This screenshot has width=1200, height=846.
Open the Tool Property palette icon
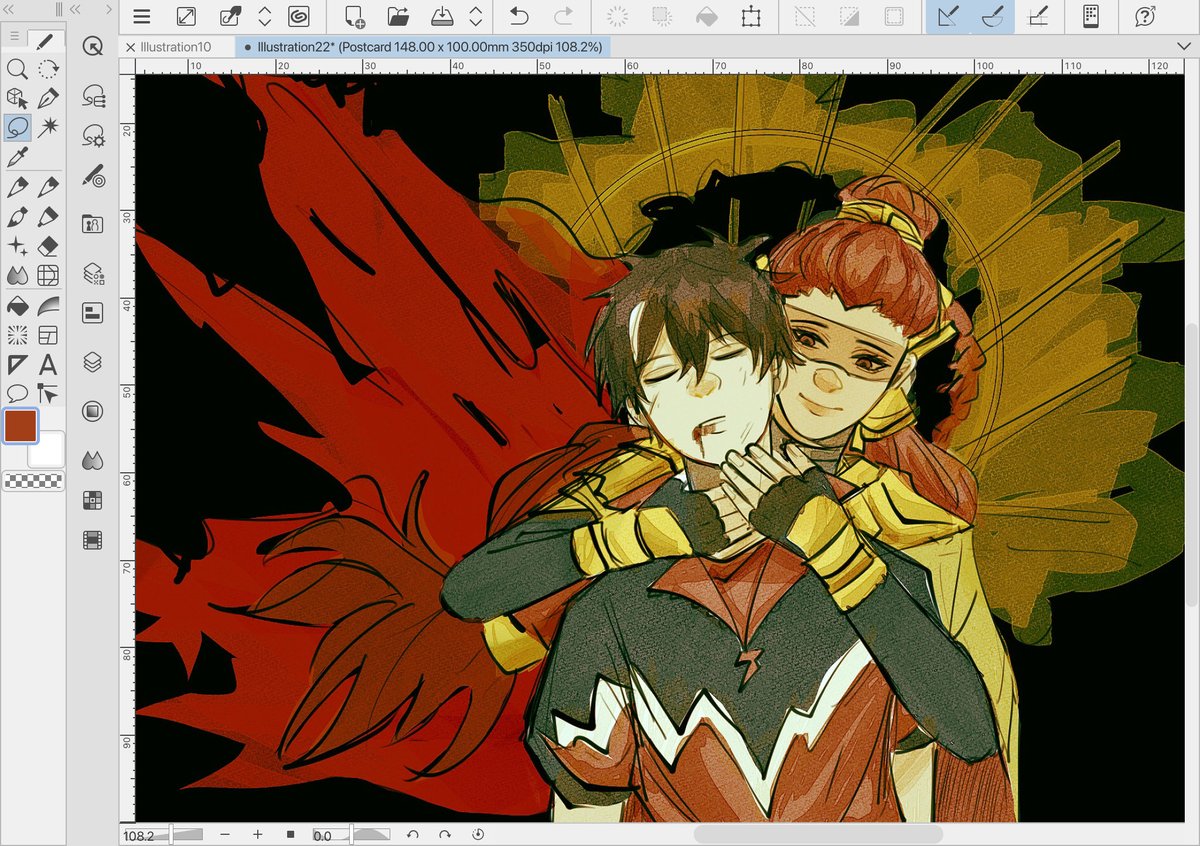pos(93,135)
